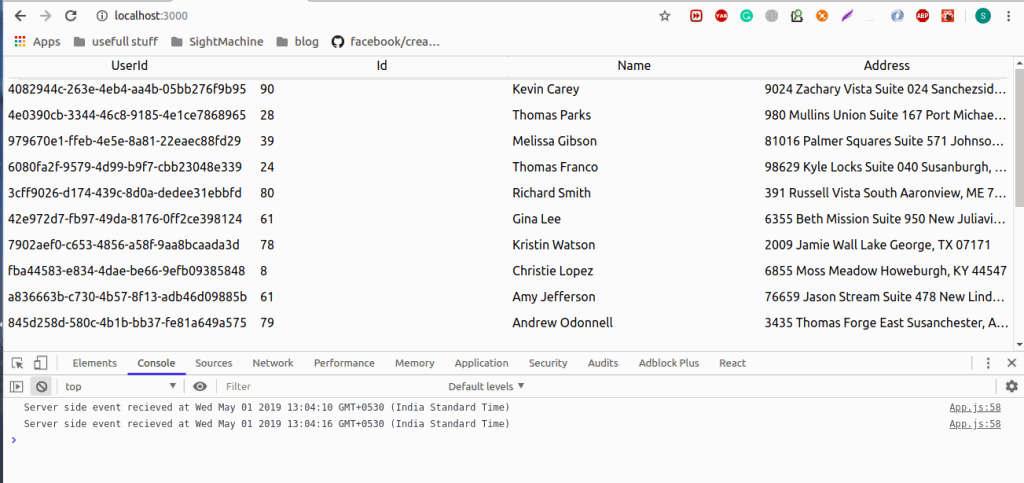Screen dimensions: 1024x483
Task: Open the SightMachine bookmark folder
Action: [217, 42]
